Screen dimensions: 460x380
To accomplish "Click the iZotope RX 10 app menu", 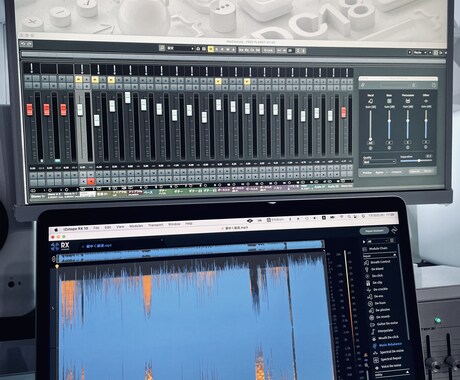I will pyautogui.click(x=76, y=229).
